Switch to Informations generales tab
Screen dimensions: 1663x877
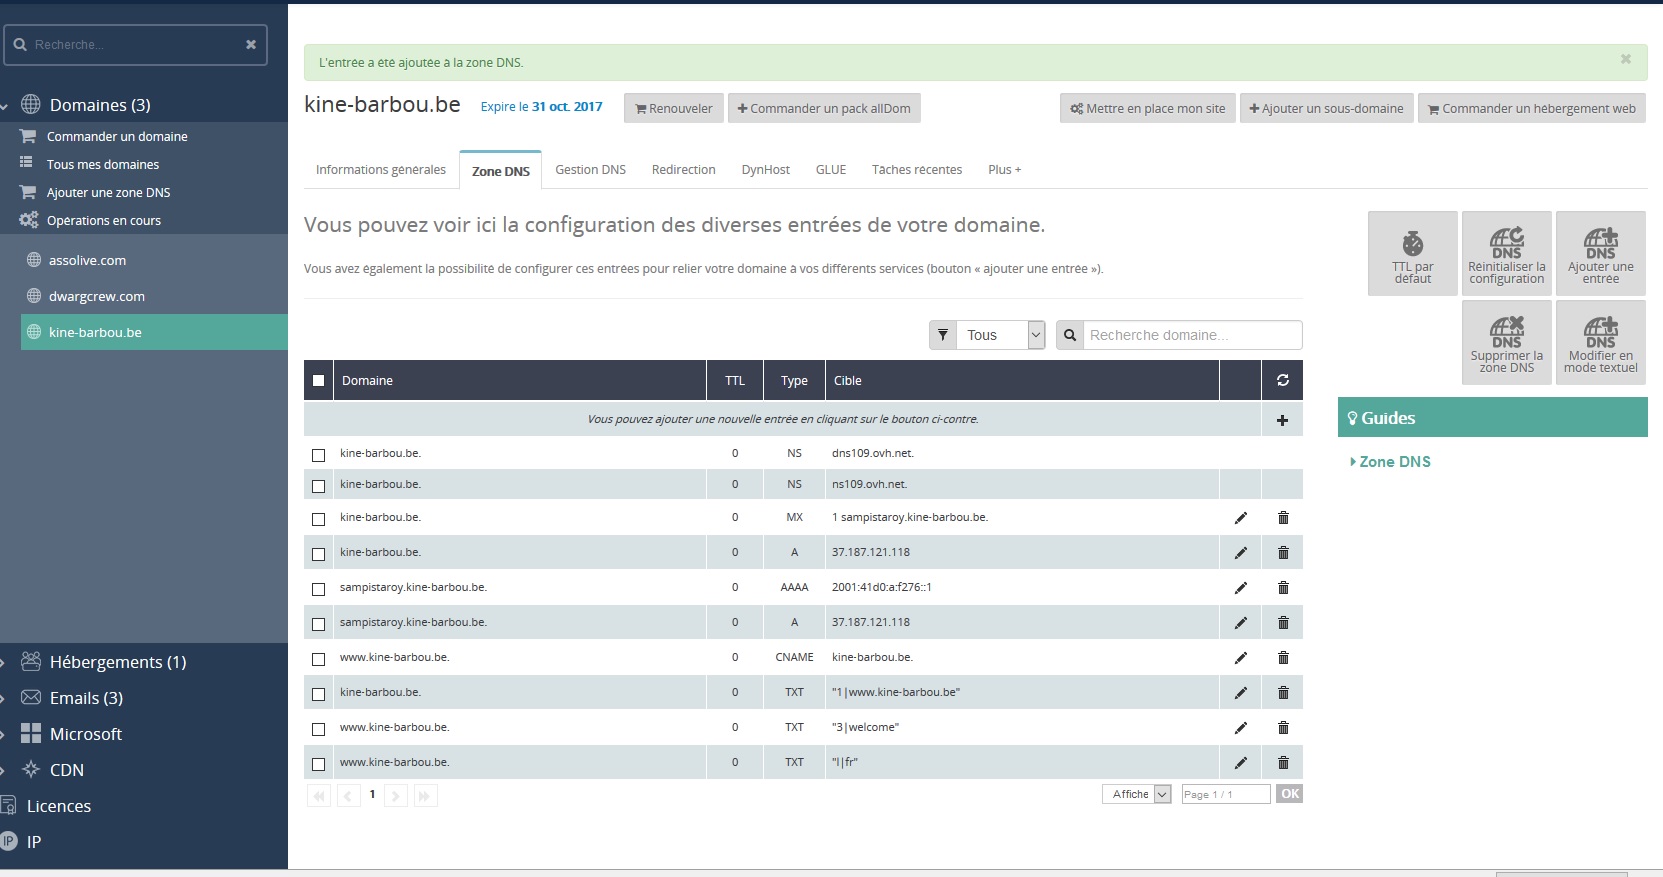click(x=380, y=170)
